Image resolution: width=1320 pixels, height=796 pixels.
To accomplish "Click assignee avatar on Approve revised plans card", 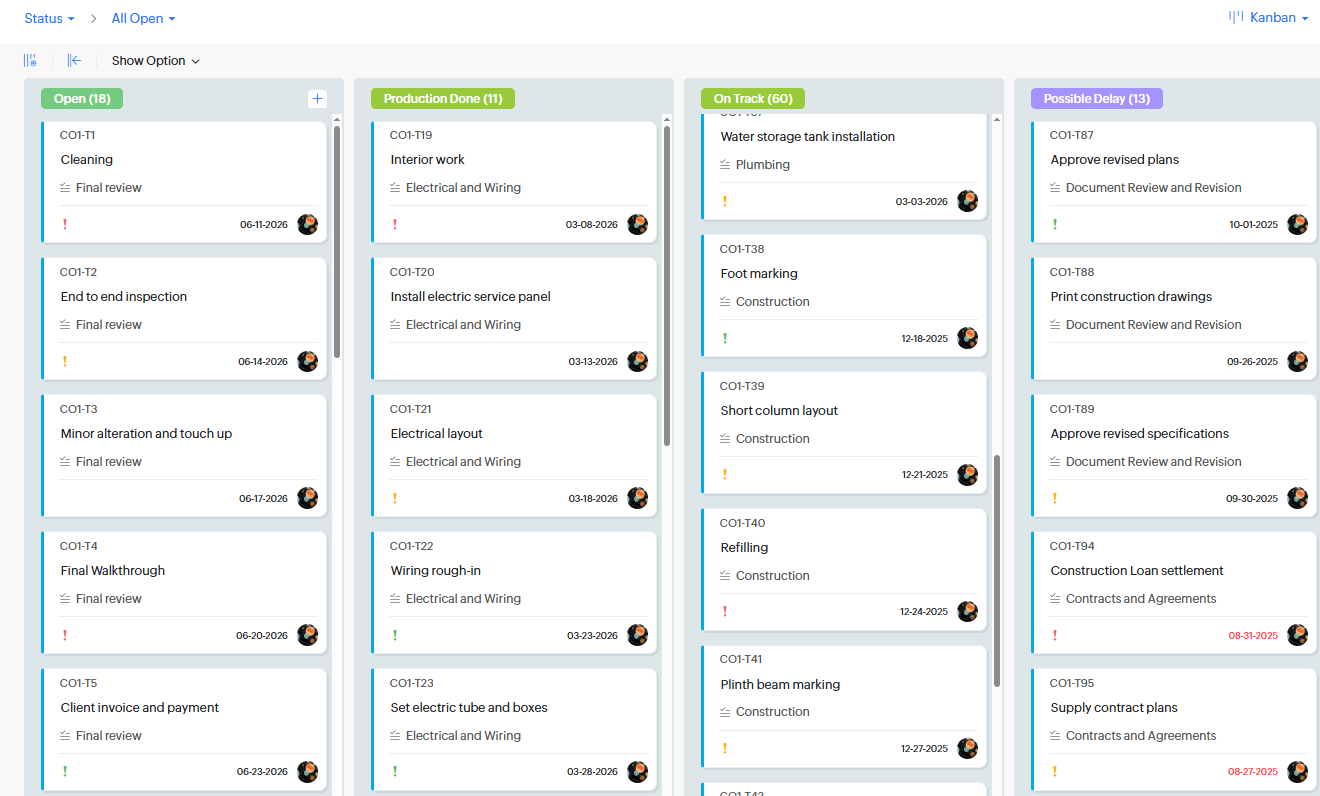I will [x=1297, y=224].
